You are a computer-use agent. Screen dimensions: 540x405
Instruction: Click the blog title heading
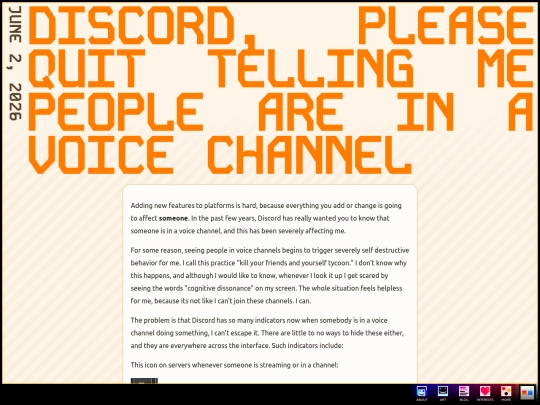tap(281, 91)
